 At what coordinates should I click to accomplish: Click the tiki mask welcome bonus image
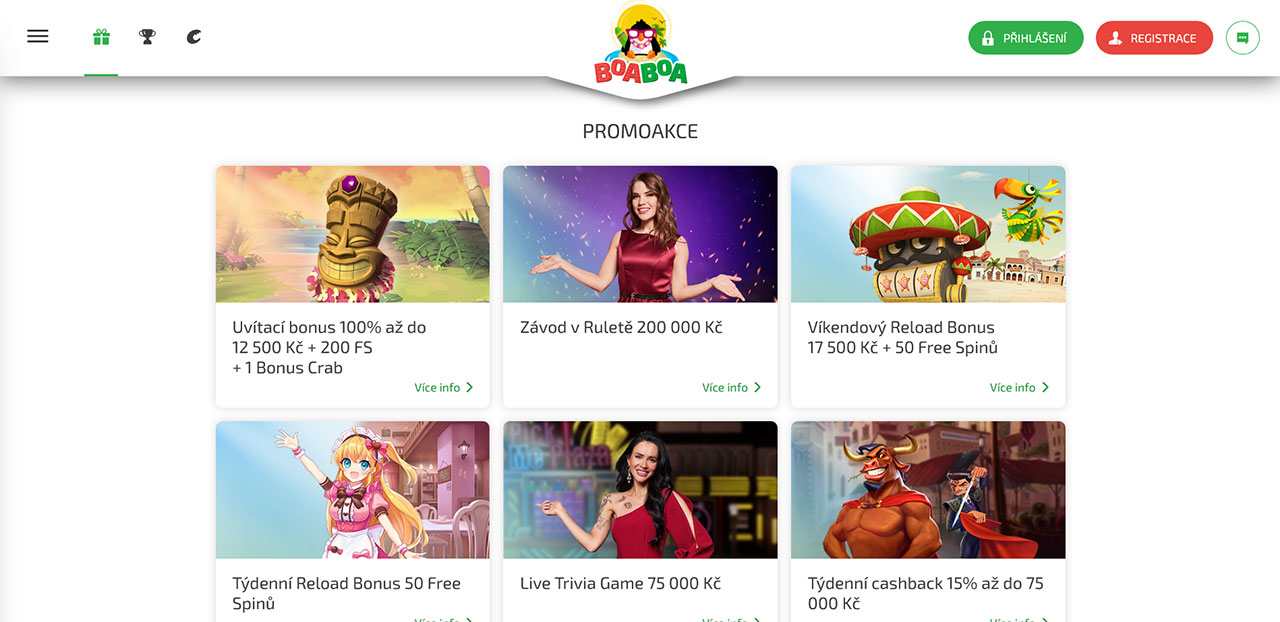353,234
